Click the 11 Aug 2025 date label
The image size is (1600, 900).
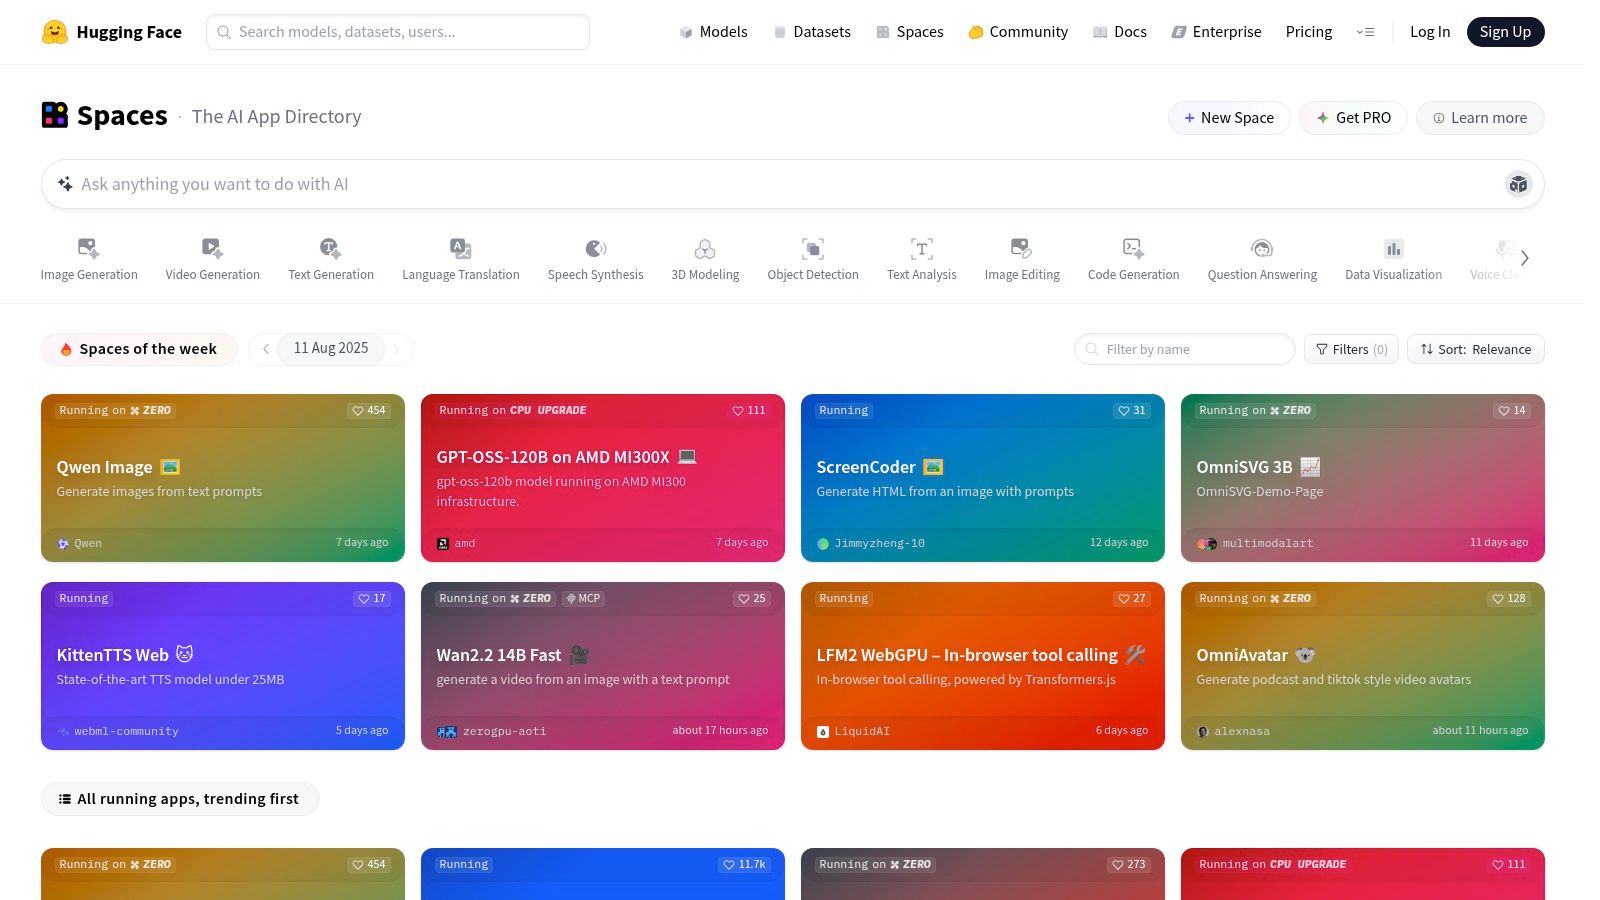click(x=331, y=348)
